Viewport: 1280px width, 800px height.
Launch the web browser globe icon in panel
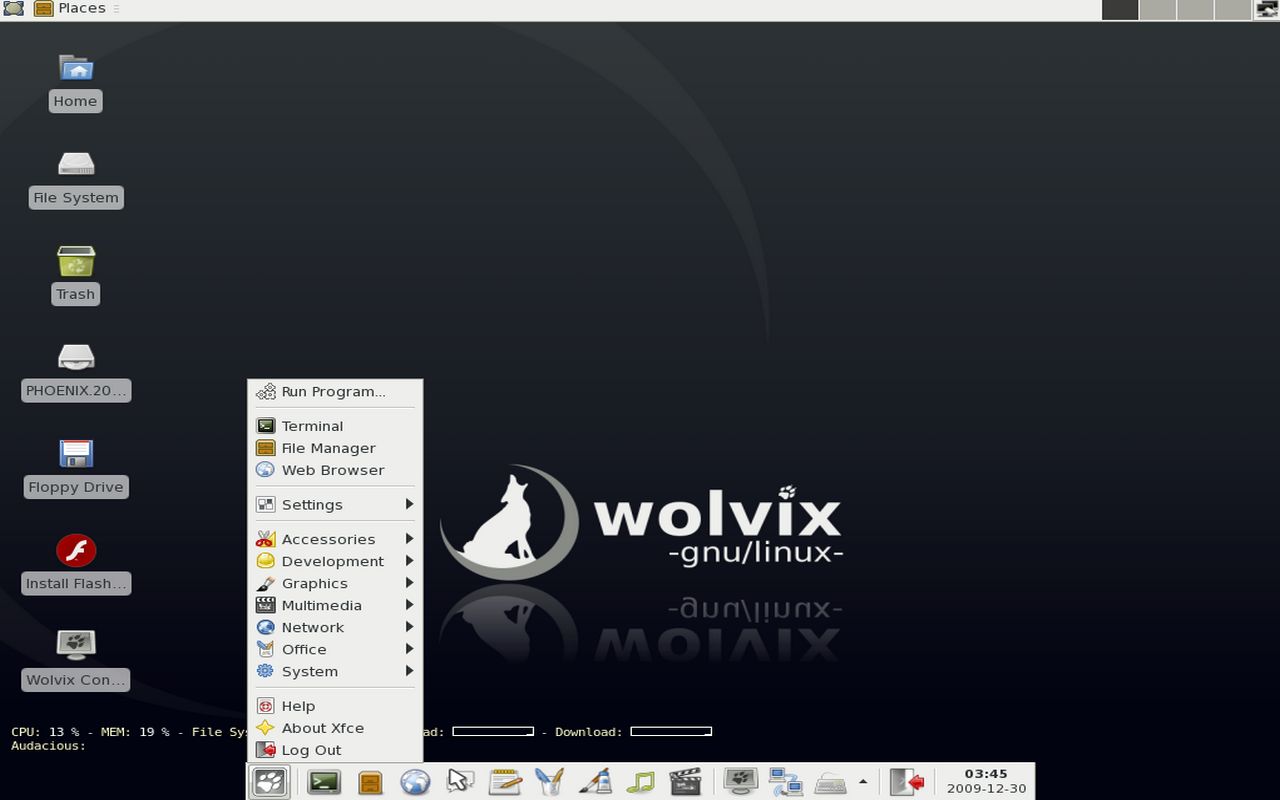pyautogui.click(x=415, y=782)
